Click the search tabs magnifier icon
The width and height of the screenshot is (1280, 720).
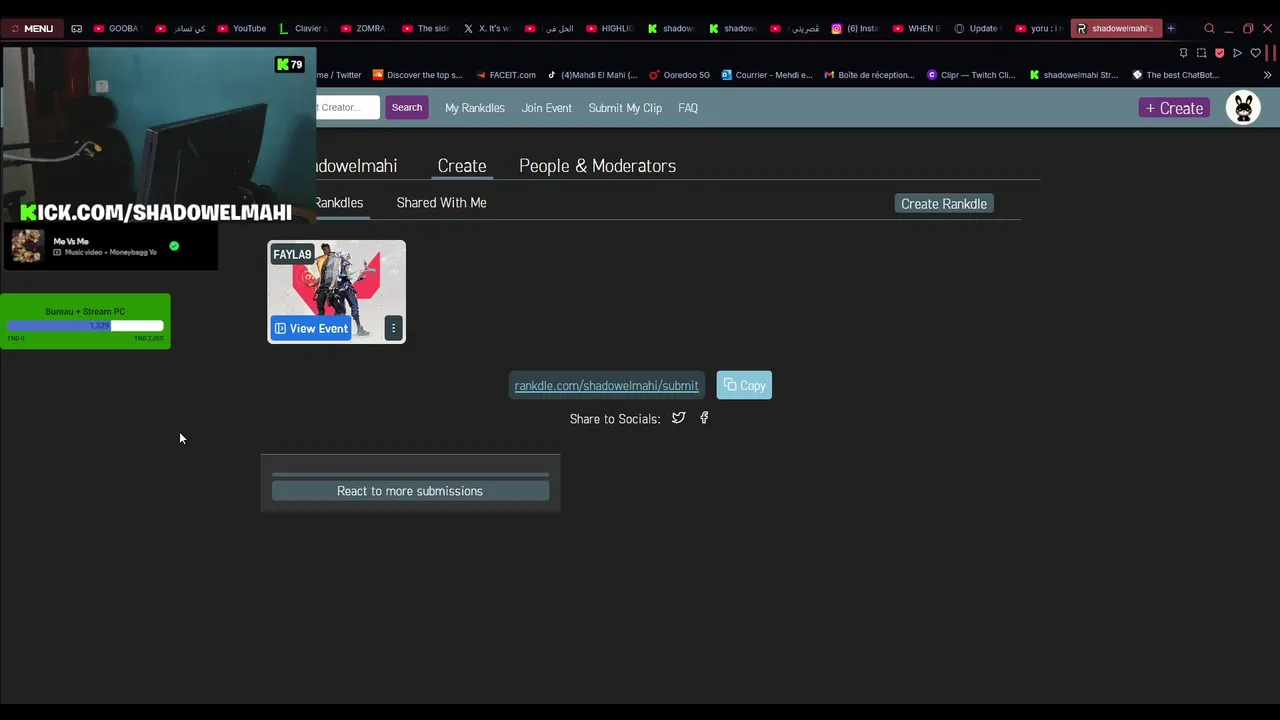(1209, 28)
